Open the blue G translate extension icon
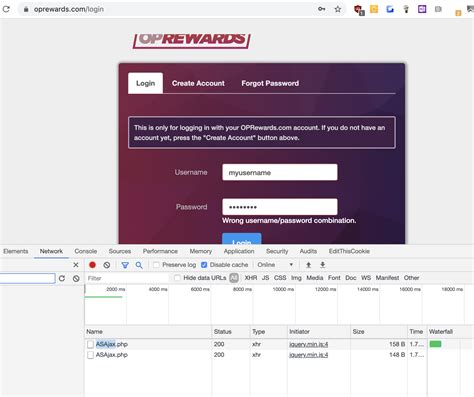The width and height of the screenshot is (474, 397). click(390, 9)
